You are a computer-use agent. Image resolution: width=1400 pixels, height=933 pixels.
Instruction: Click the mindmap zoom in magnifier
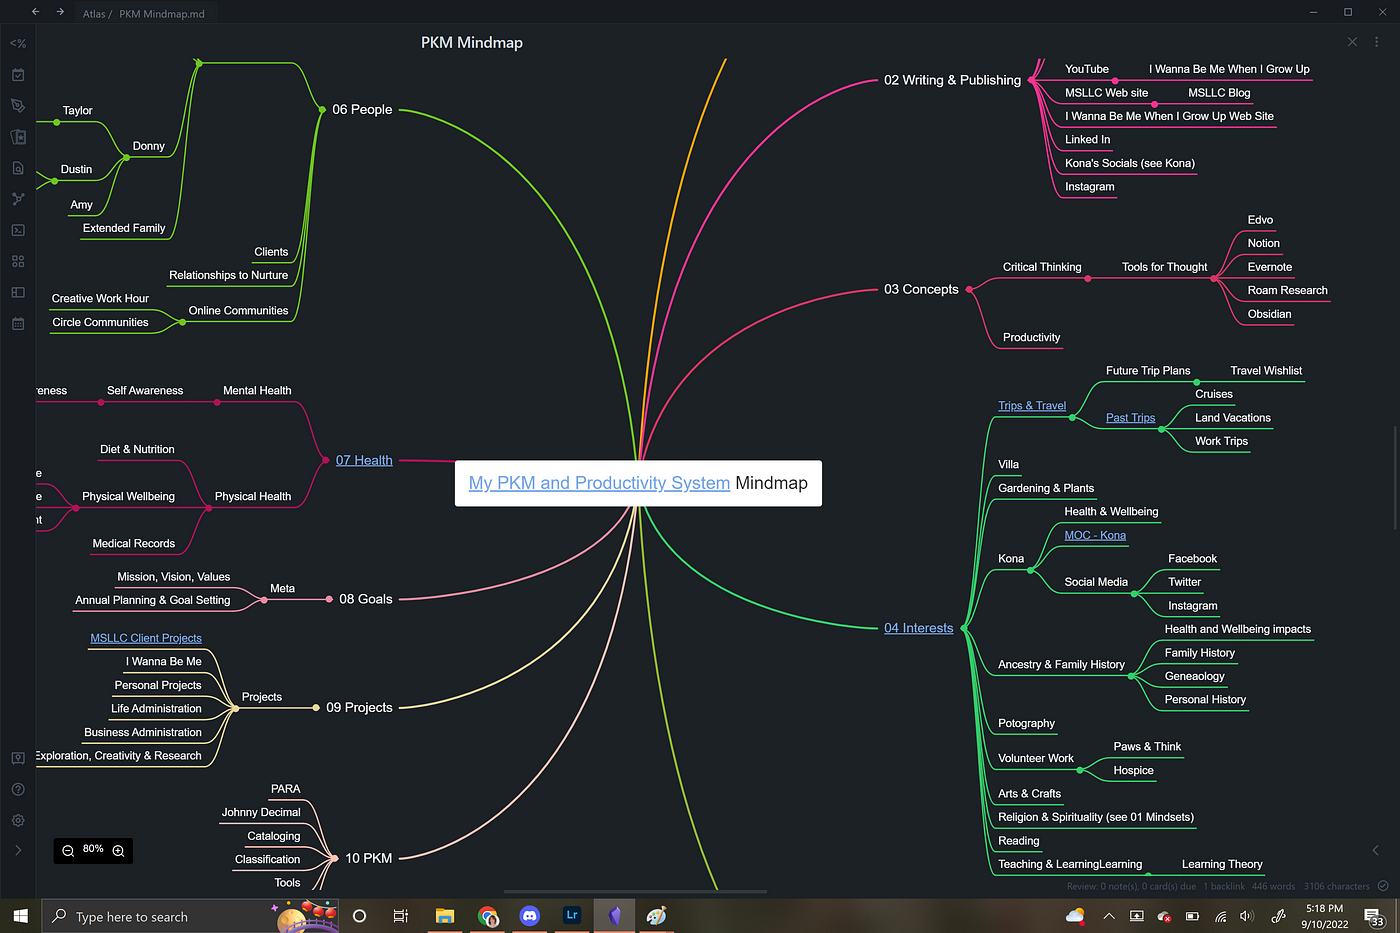pyautogui.click(x=118, y=851)
